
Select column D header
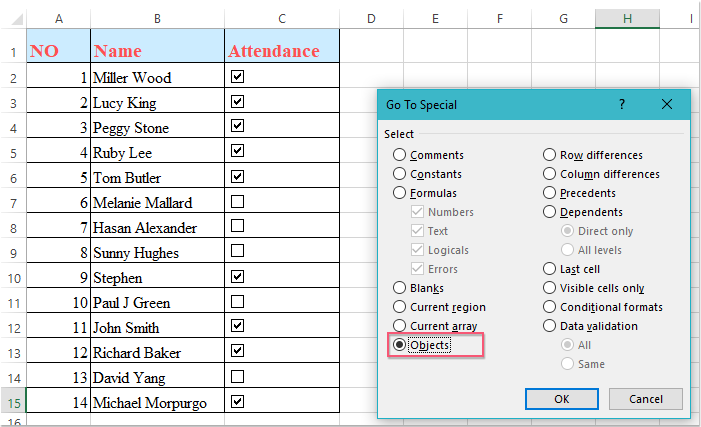coord(371,19)
